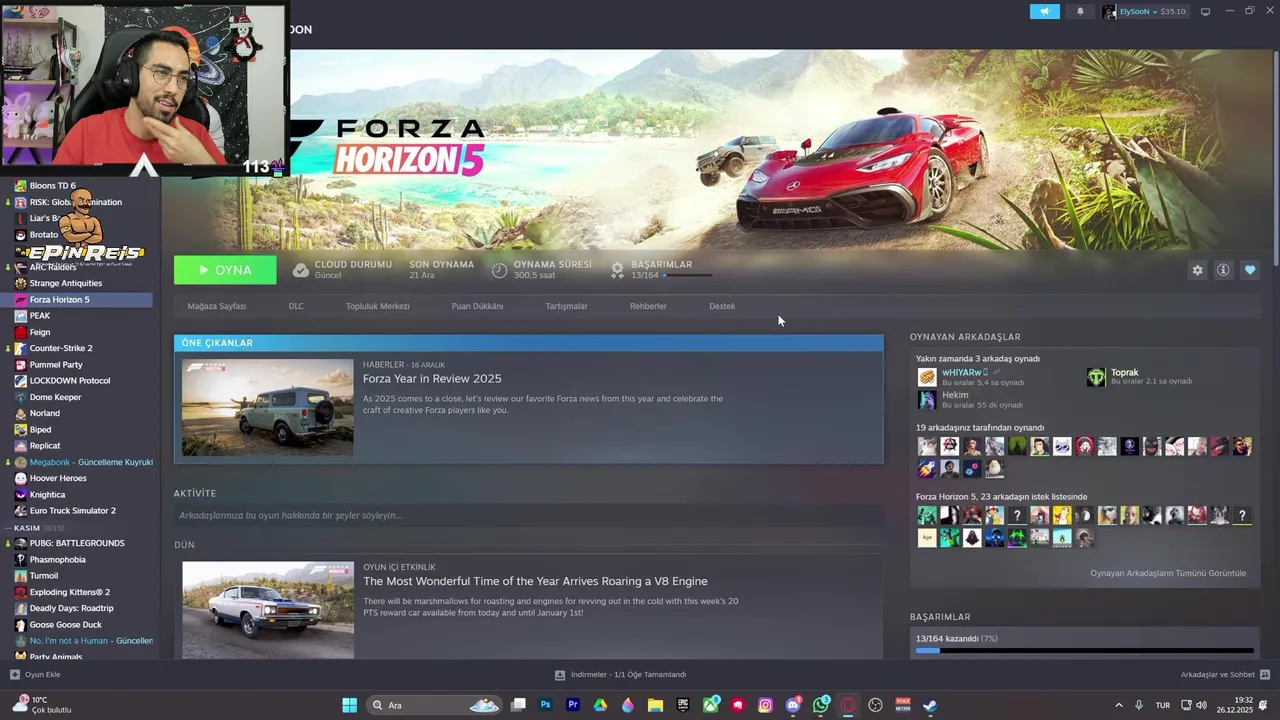Go to Topluluk Merkezi tab
Image resolution: width=1280 pixels, height=720 pixels.
(378, 306)
